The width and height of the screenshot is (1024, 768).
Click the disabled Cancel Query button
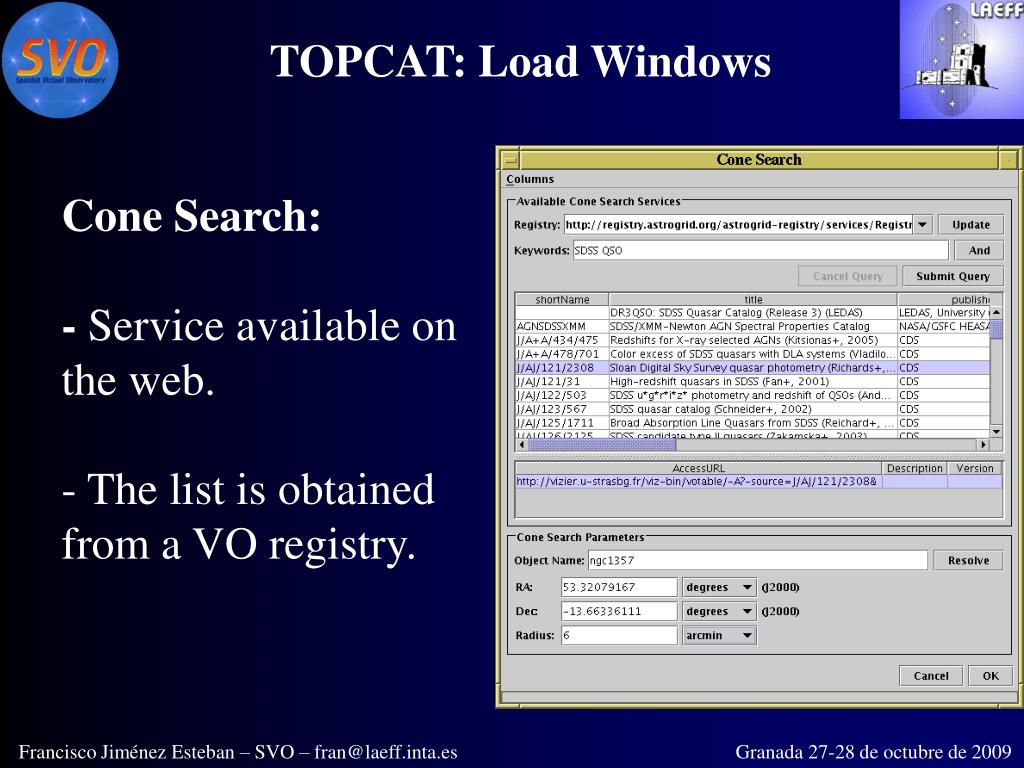[x=848, y=276]
